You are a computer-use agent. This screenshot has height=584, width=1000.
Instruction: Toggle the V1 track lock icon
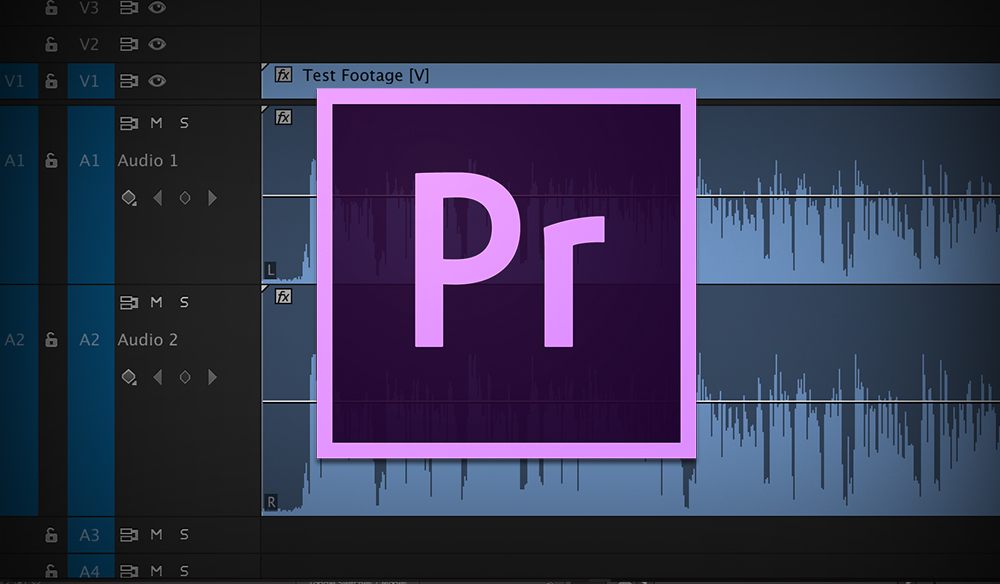(x=51, y=80)
